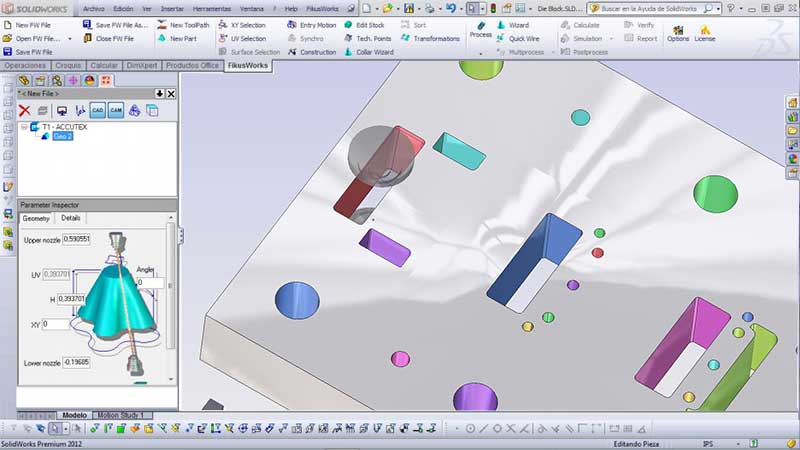Click the New Part icon
Image resolution: width=800 pixels, height=450 pixels.
(x=177, y=38)
